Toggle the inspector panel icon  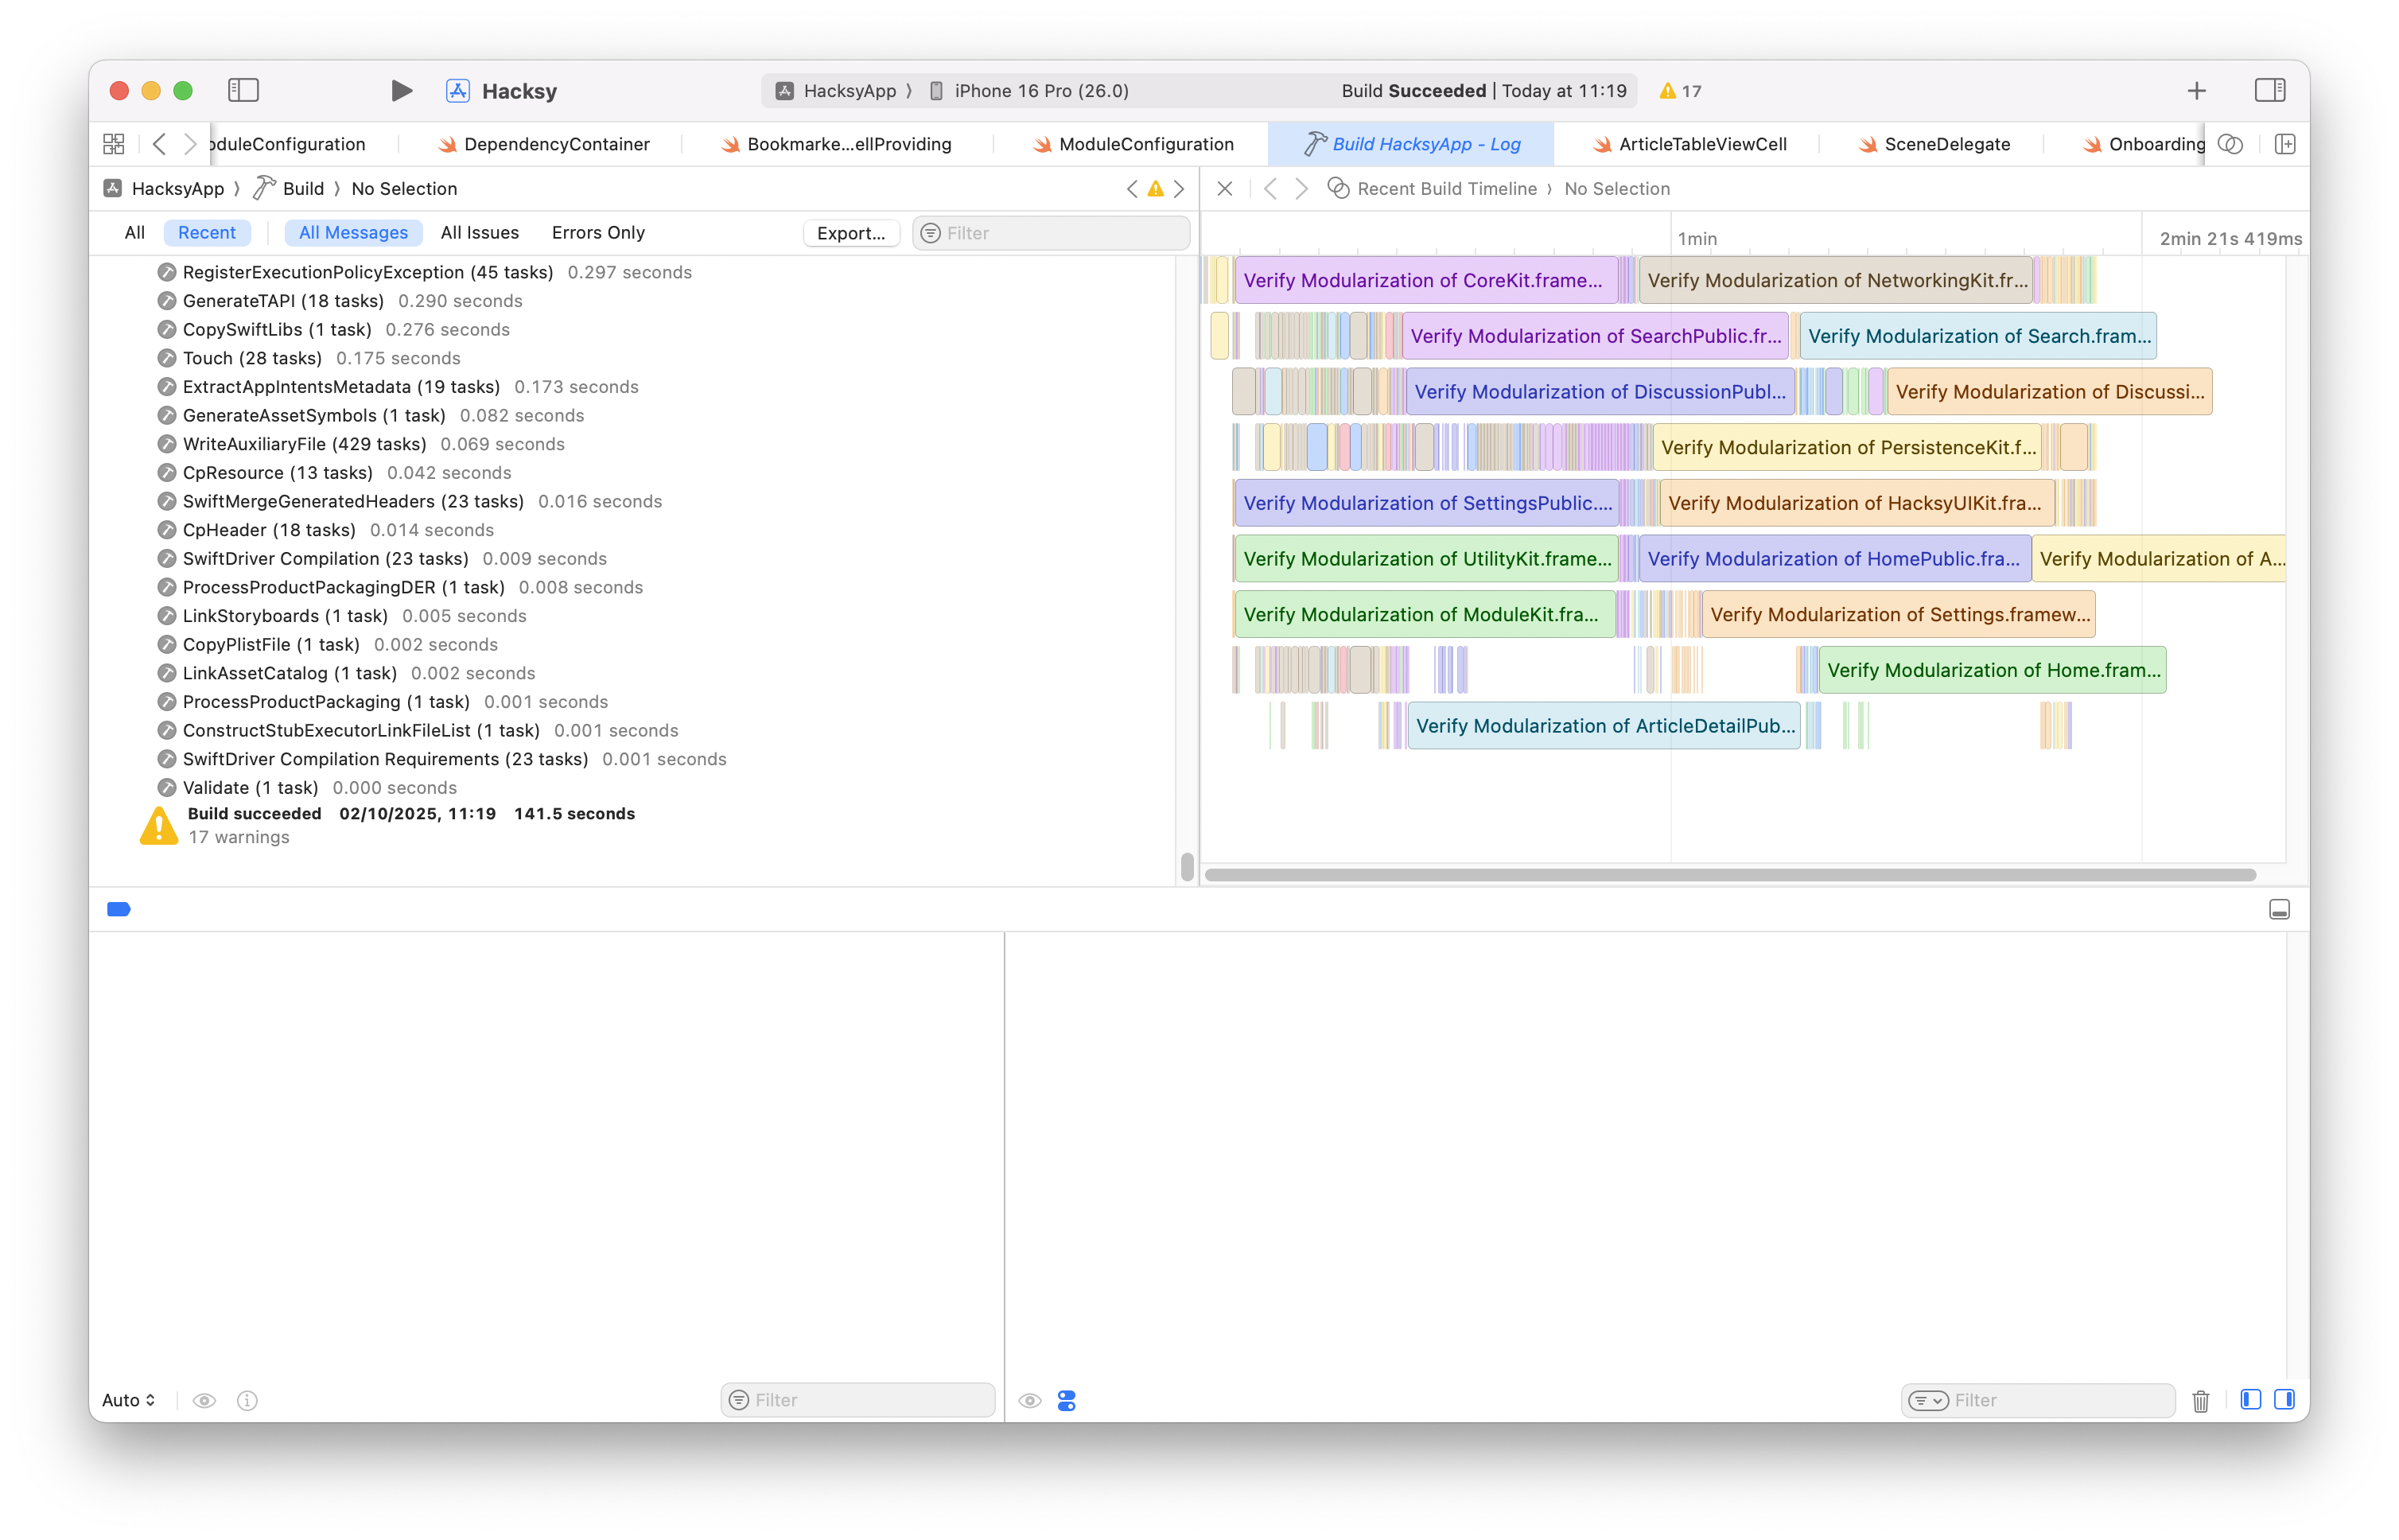pos(2269,91)
